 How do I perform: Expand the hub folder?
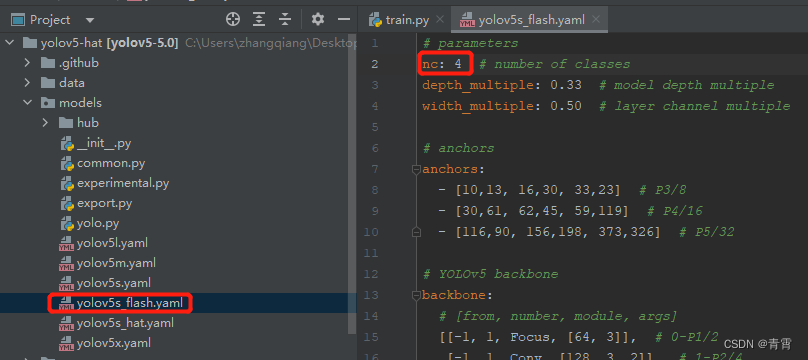45,123
